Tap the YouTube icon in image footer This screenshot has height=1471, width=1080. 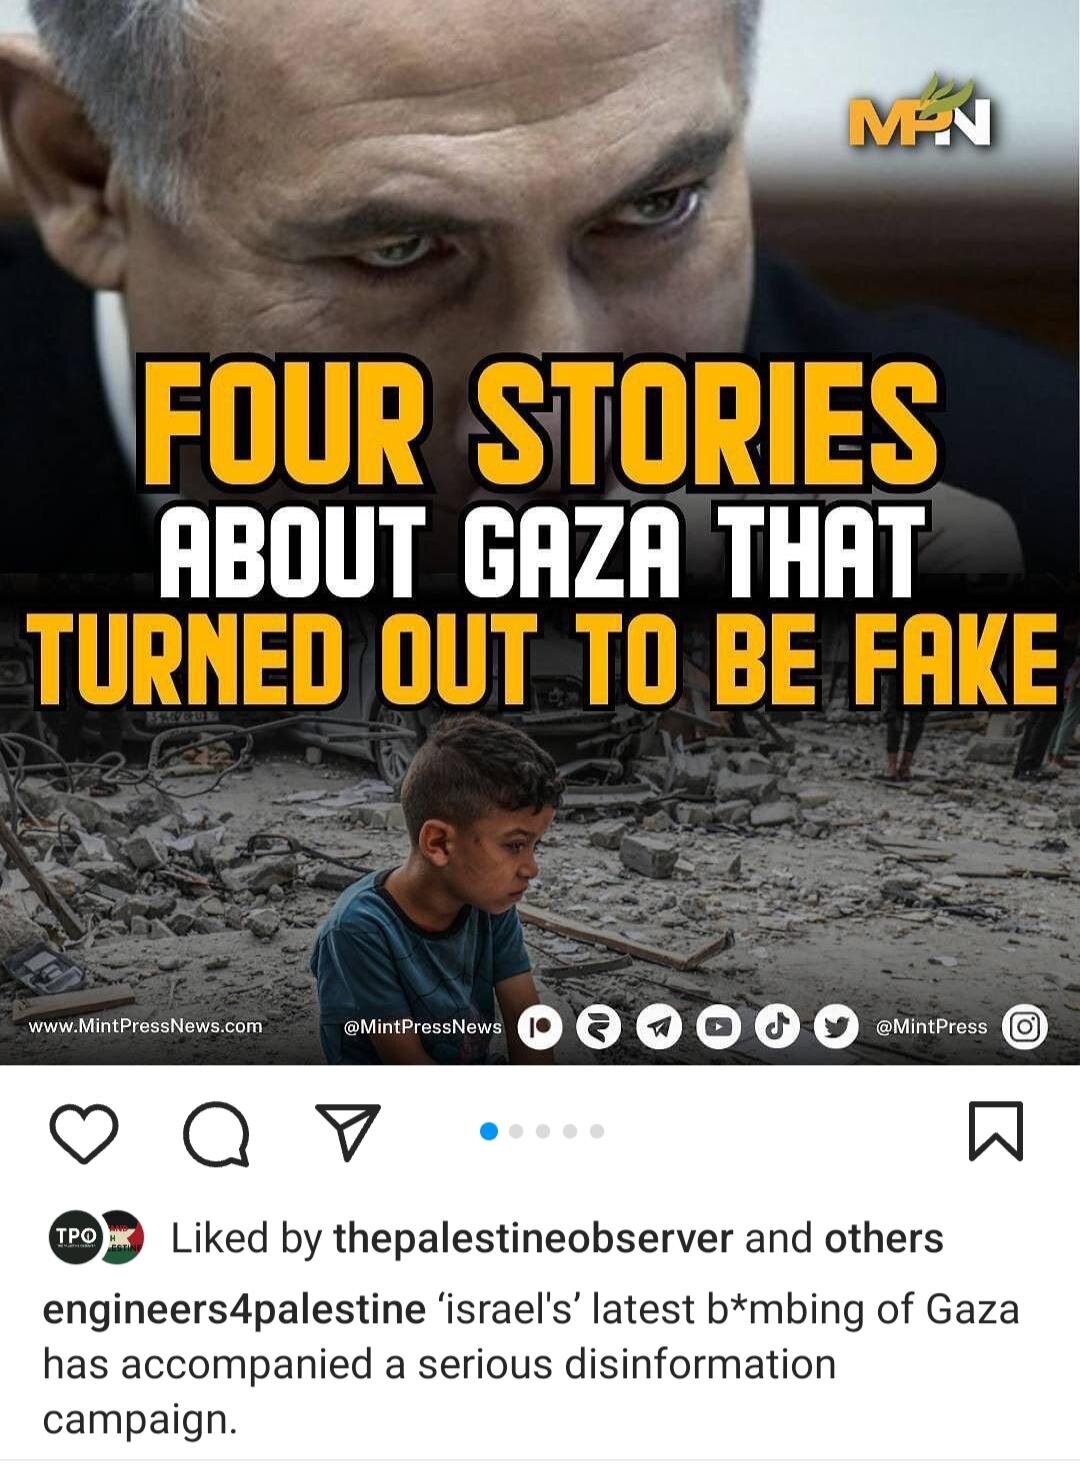click(718, 1027)
